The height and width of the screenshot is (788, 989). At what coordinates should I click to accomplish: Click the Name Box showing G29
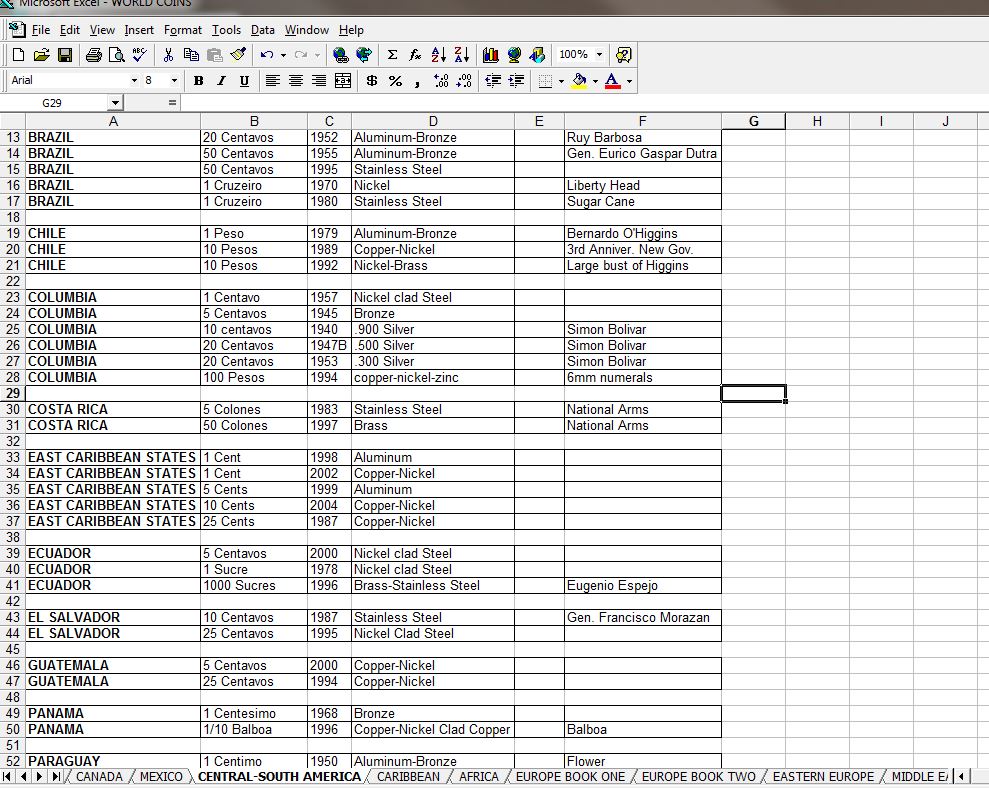click(54, 103)
